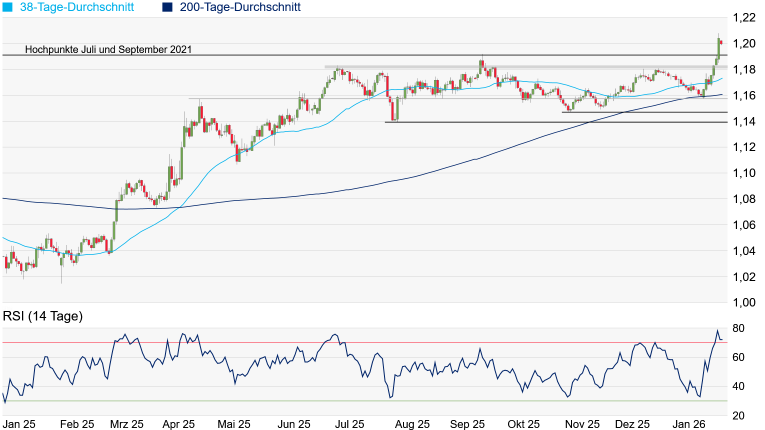The width and height of the screenshot is (765, 430).
Task: Click the 1,00 price axis value
Action: tap(743, 303)
